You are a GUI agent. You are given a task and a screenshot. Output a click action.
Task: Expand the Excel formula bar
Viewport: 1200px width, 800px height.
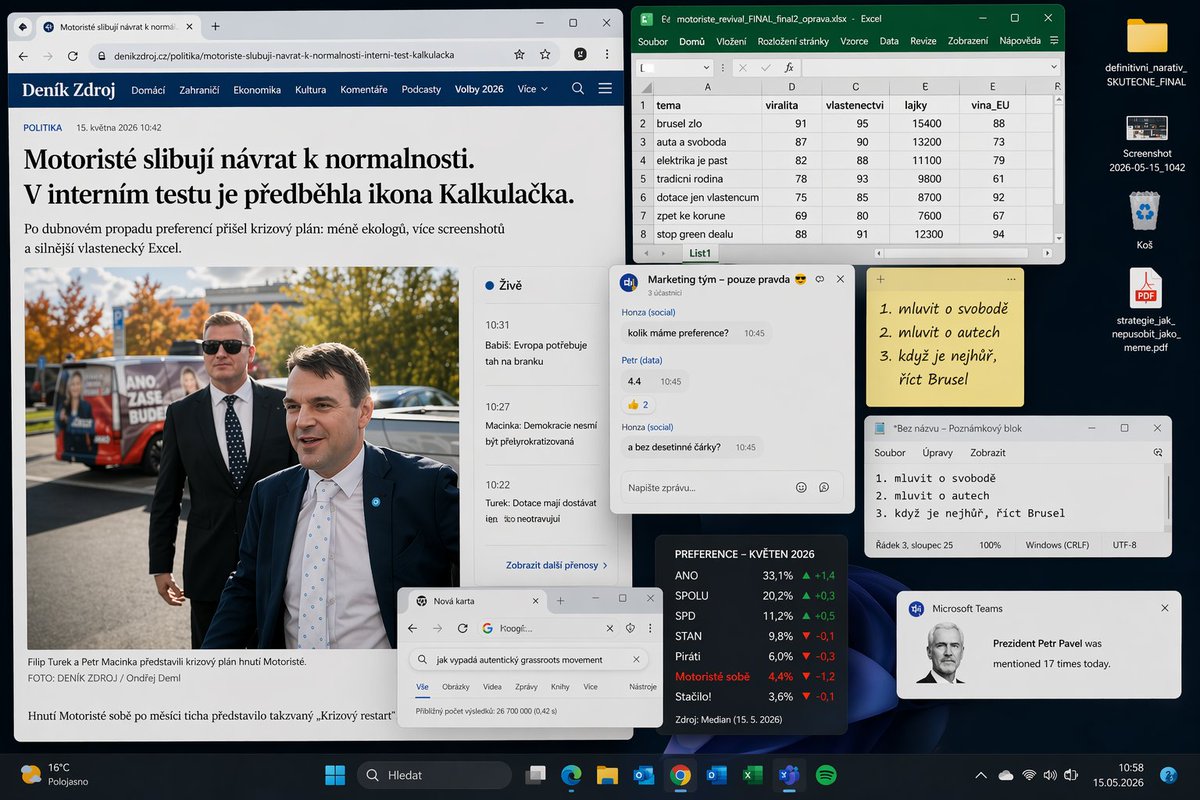[x=1054, y=67]
